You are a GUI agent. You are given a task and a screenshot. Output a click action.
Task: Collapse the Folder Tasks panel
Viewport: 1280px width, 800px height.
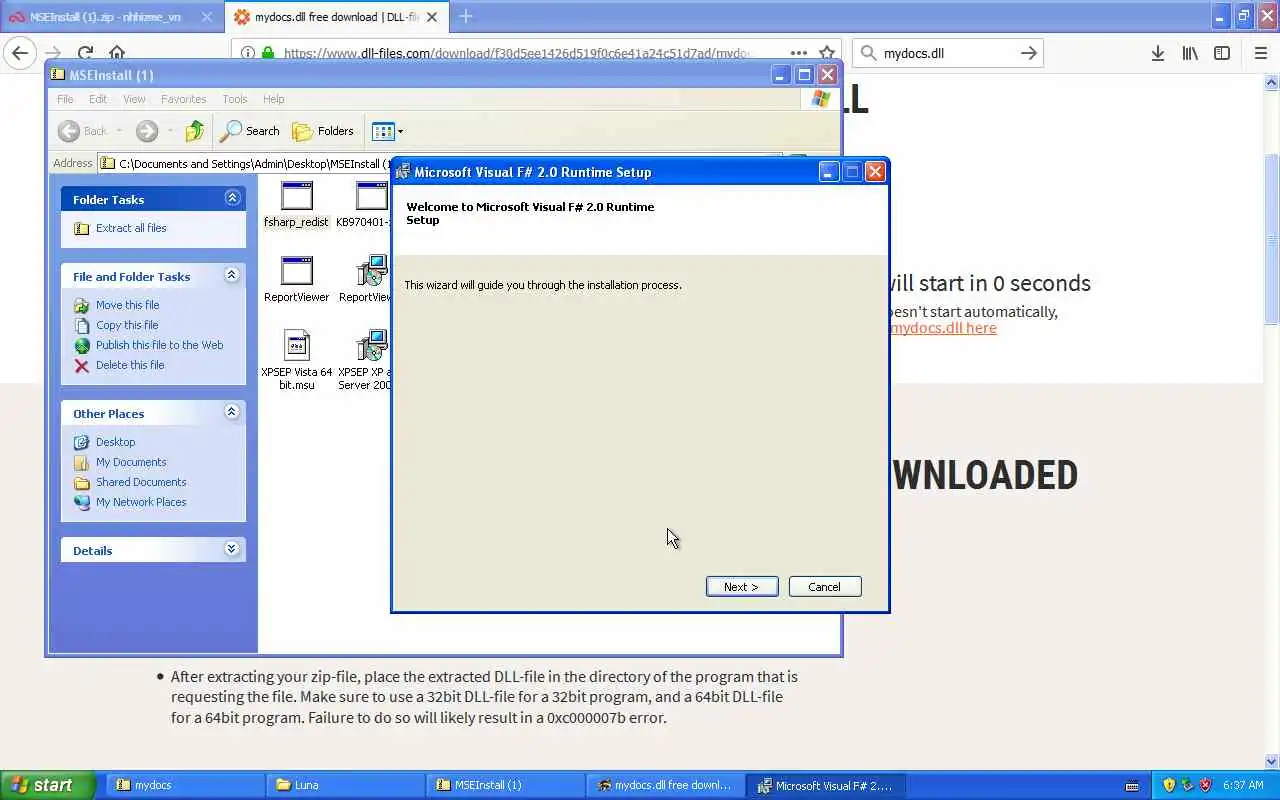[232, 198]
